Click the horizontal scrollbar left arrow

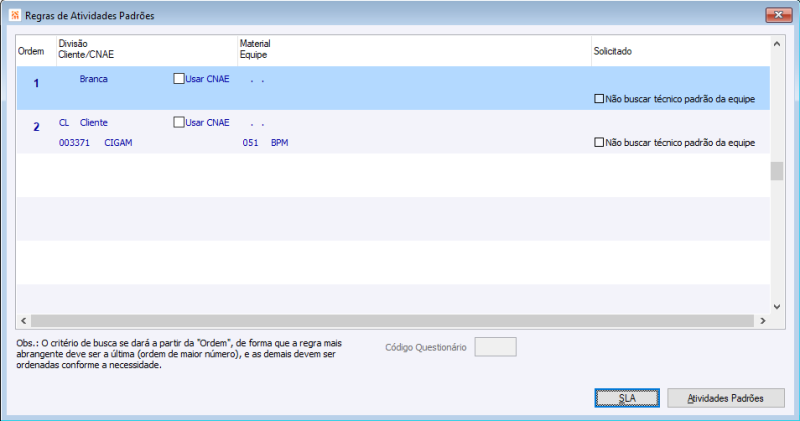tap(23, 321)
